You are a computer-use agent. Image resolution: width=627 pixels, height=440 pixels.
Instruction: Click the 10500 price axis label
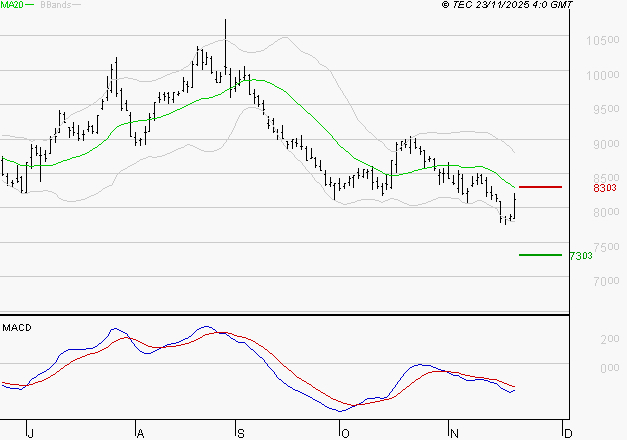[x=603, y=40]
